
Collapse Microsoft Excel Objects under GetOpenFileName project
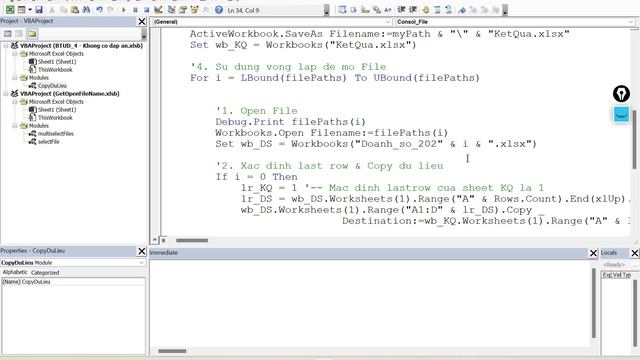click(15, 102)
